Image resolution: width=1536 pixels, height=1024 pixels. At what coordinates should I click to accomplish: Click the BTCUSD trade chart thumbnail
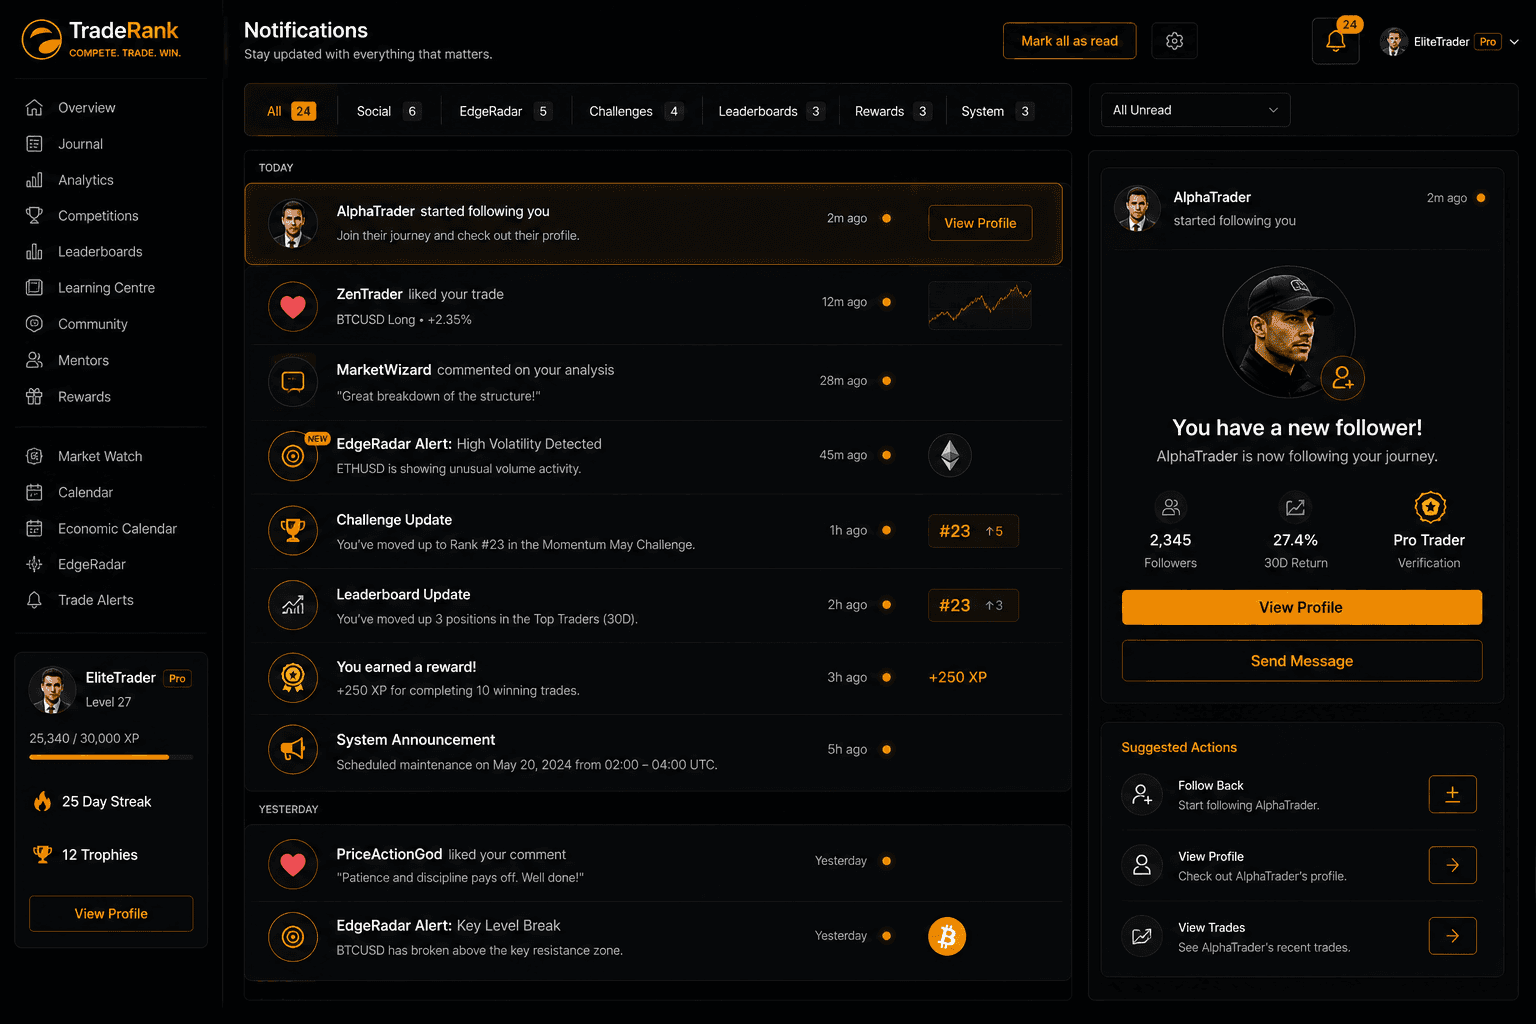point(980,305)
